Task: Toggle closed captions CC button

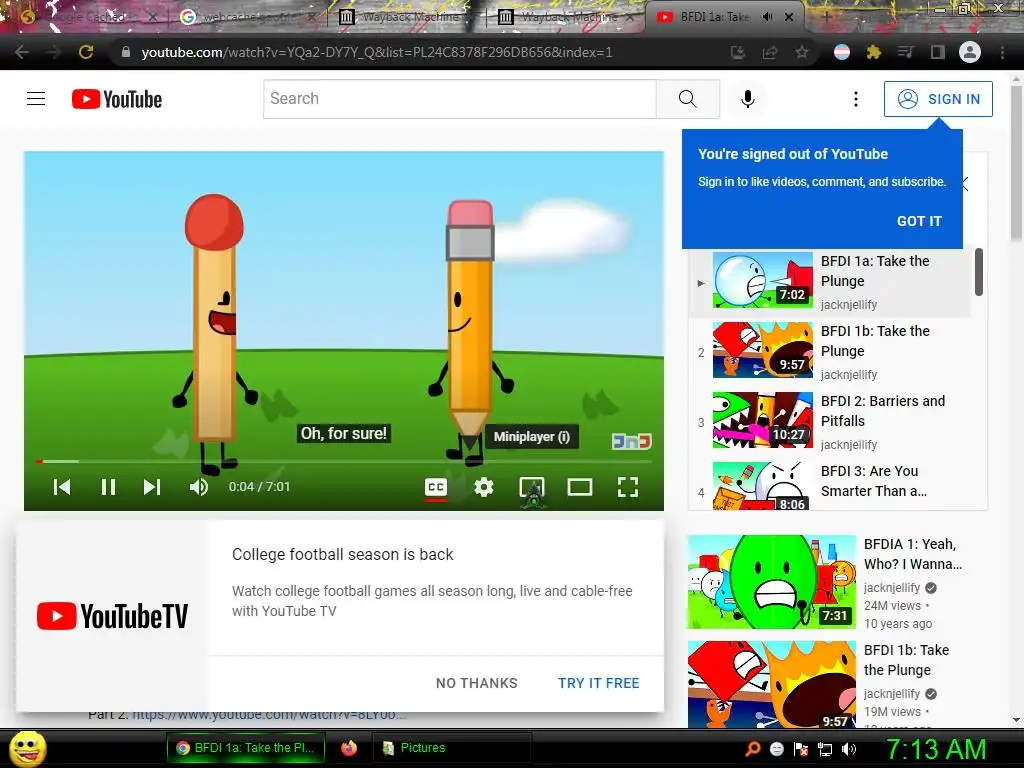Action: pos(436,487)
